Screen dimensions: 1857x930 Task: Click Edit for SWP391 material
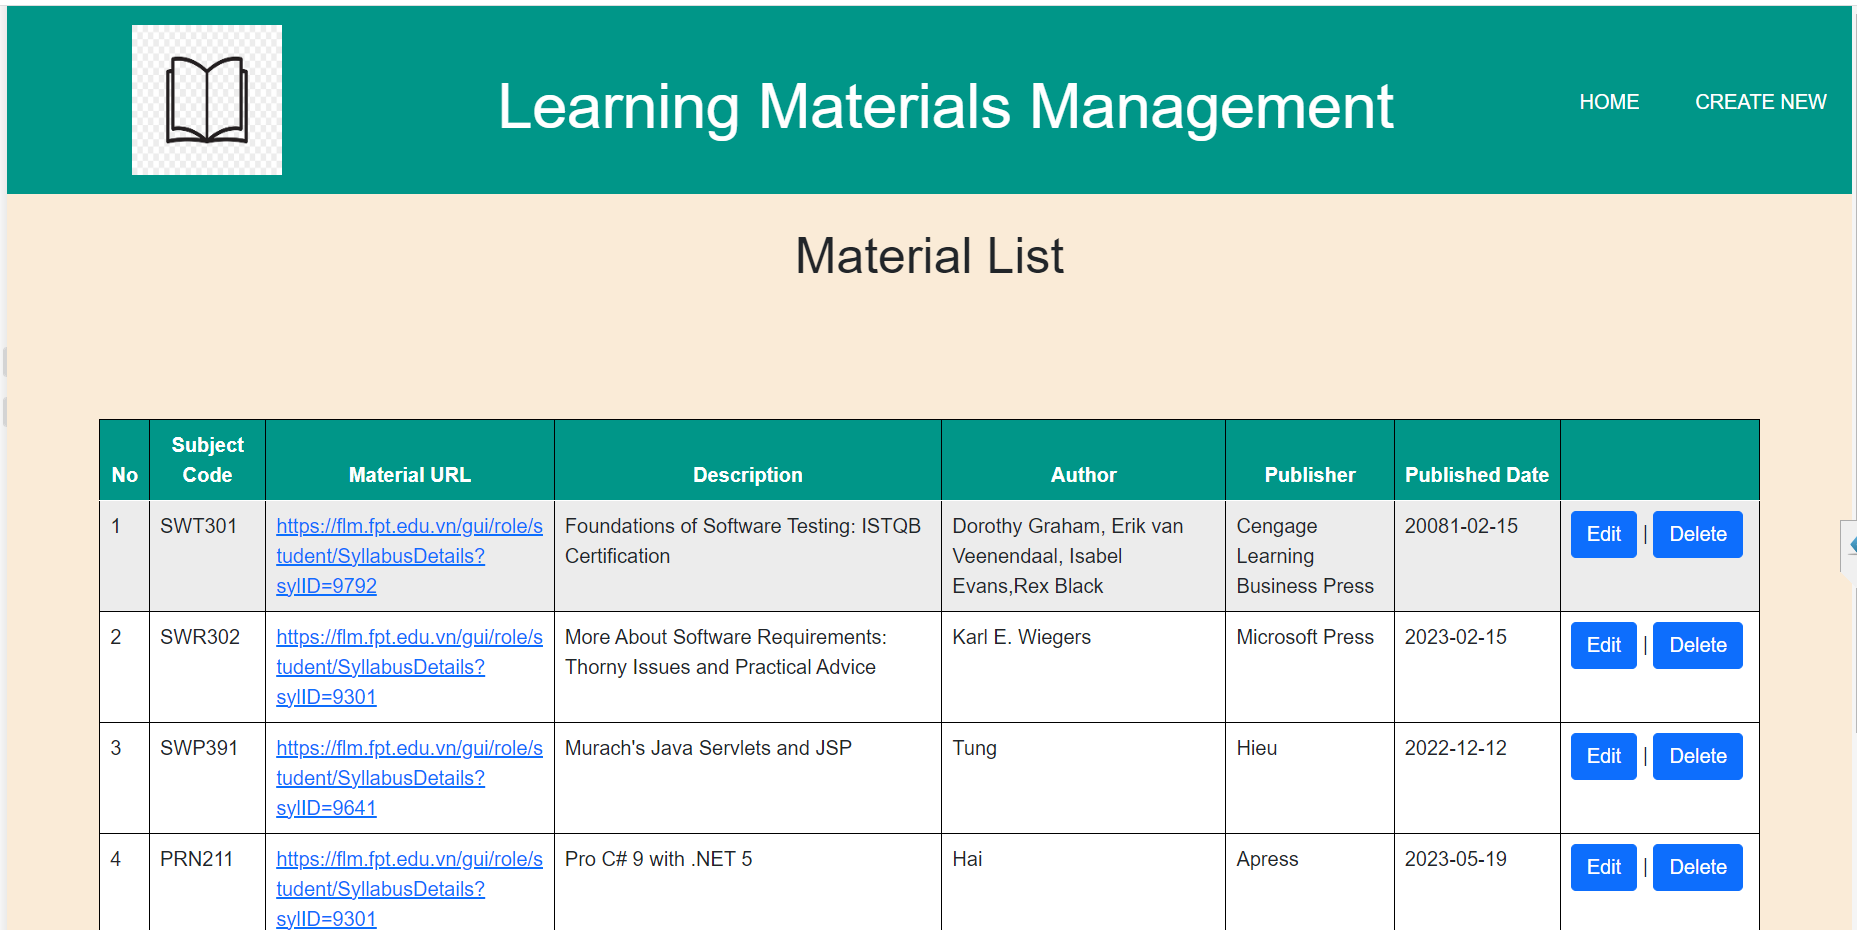click(1603, 756)
